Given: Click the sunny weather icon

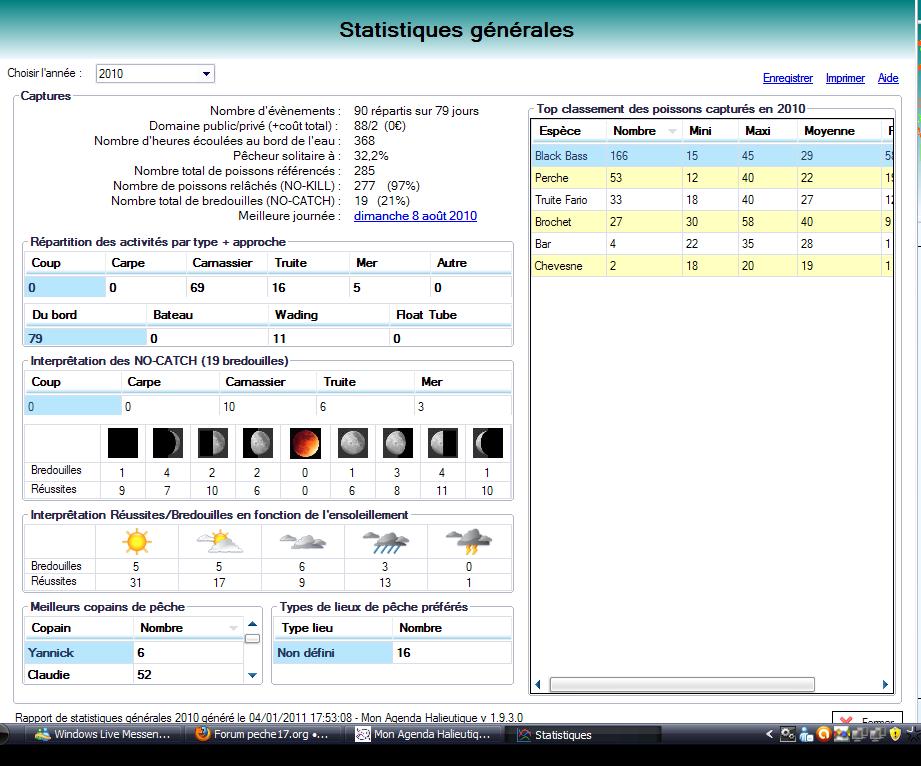Looking at the screenshot, I should point(136,541).
